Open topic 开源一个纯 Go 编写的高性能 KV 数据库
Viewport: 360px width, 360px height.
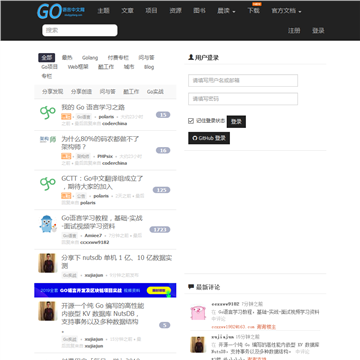(x=103, y=318)
